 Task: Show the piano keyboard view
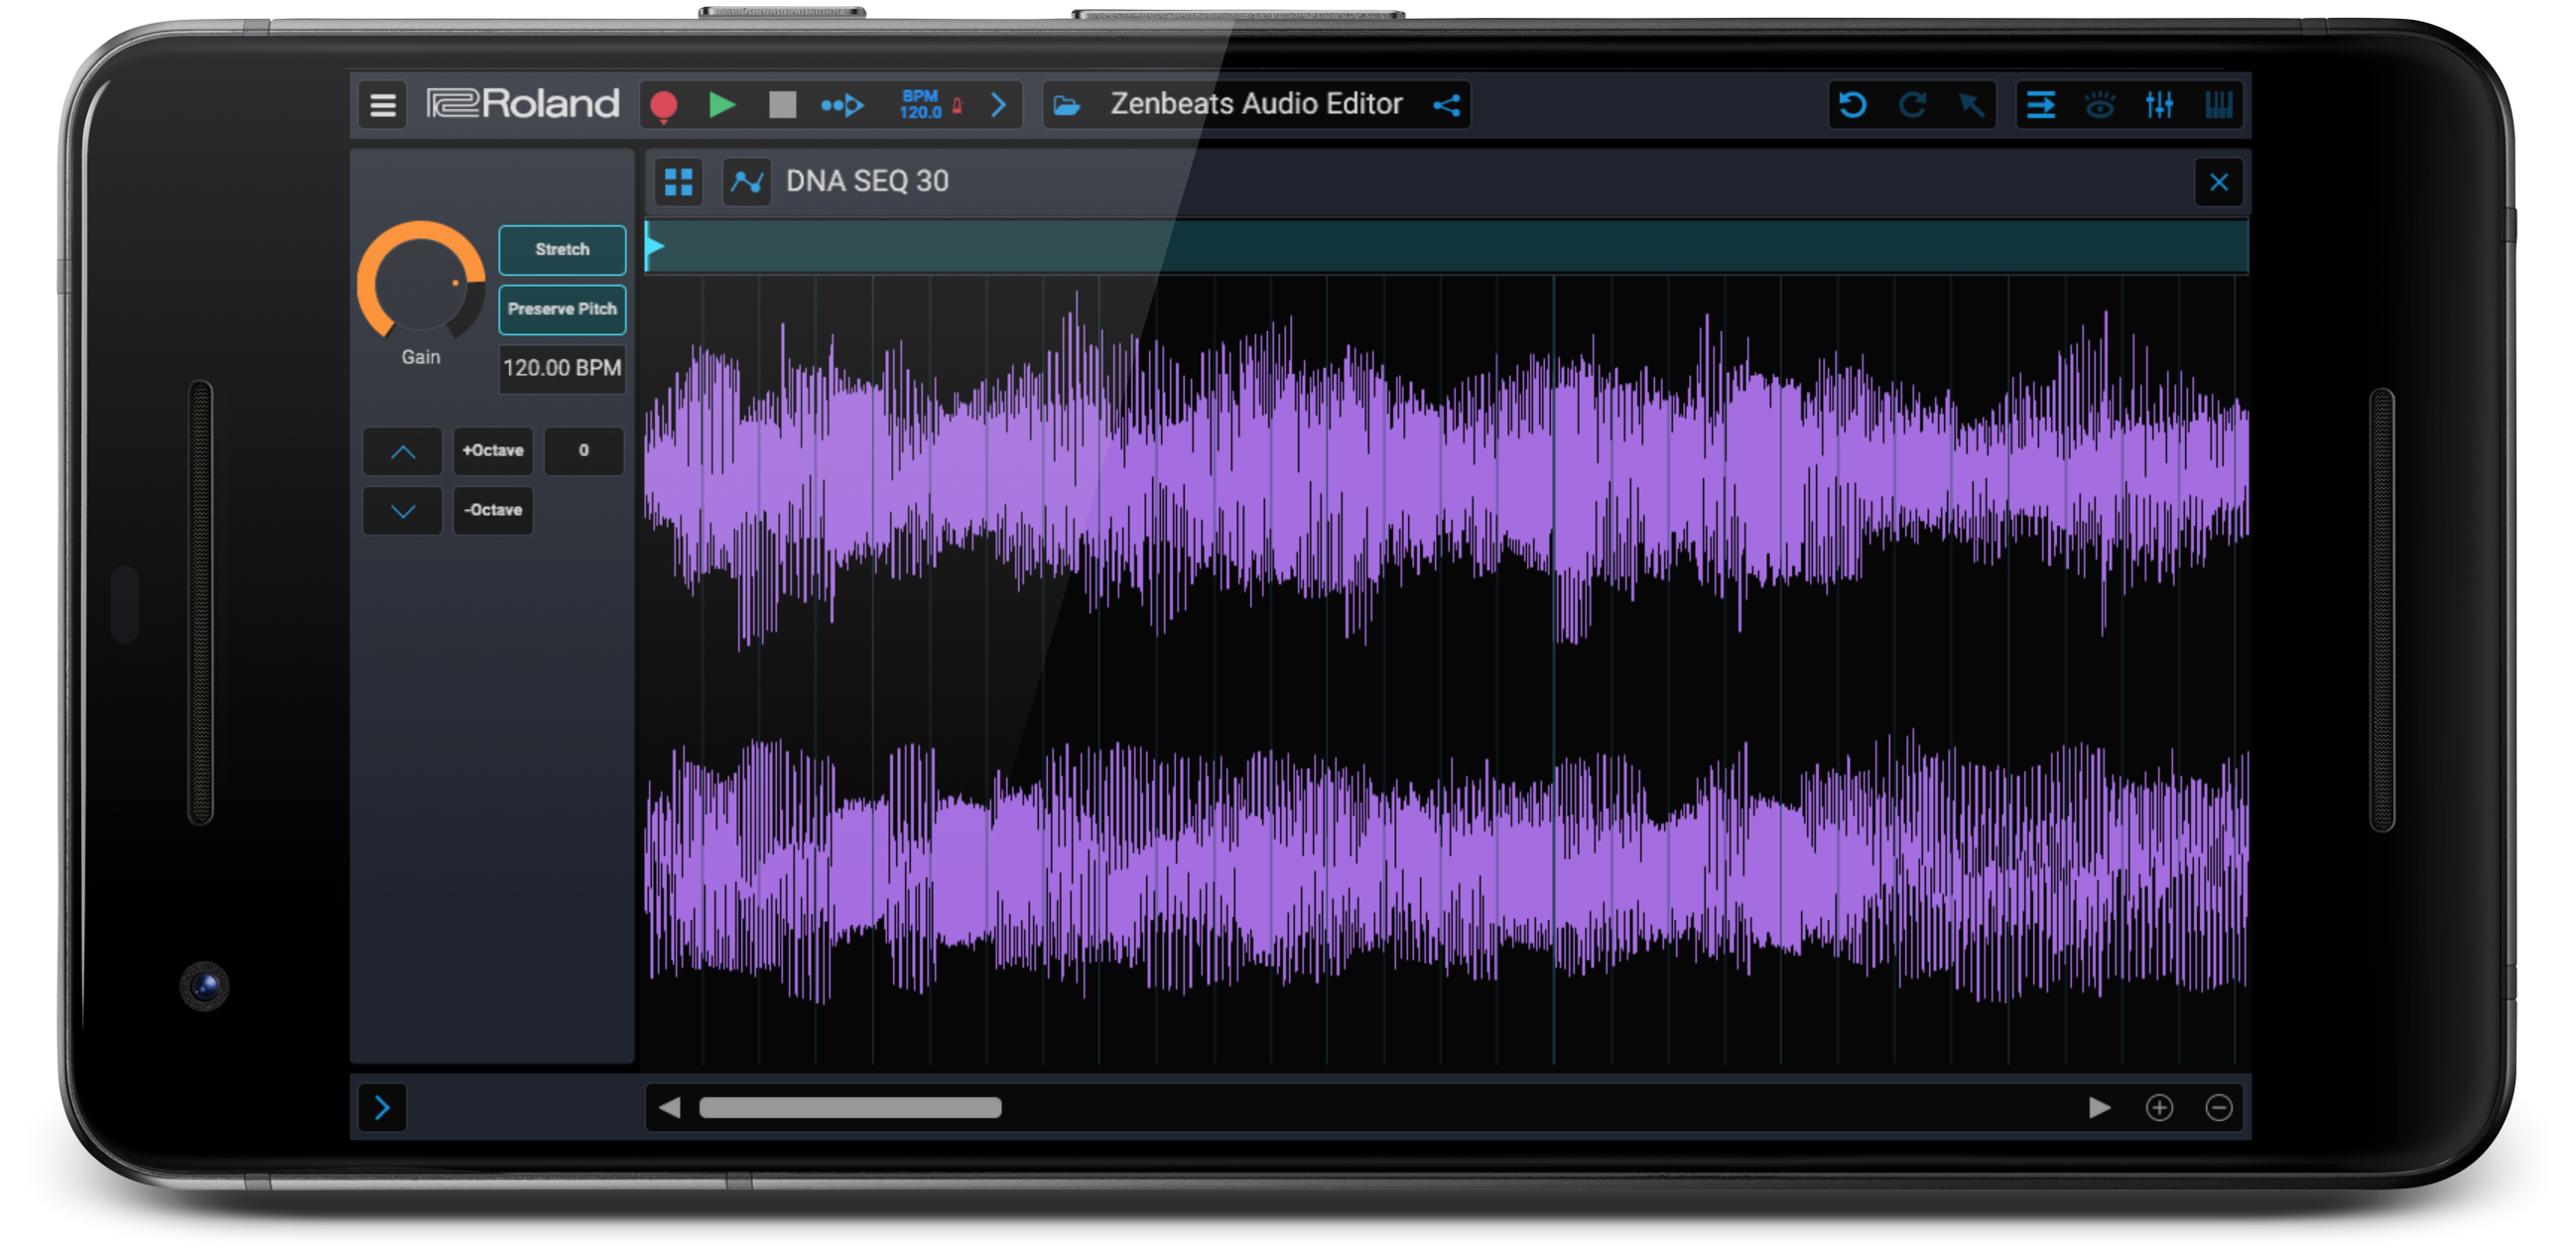tap(2218, 105)
